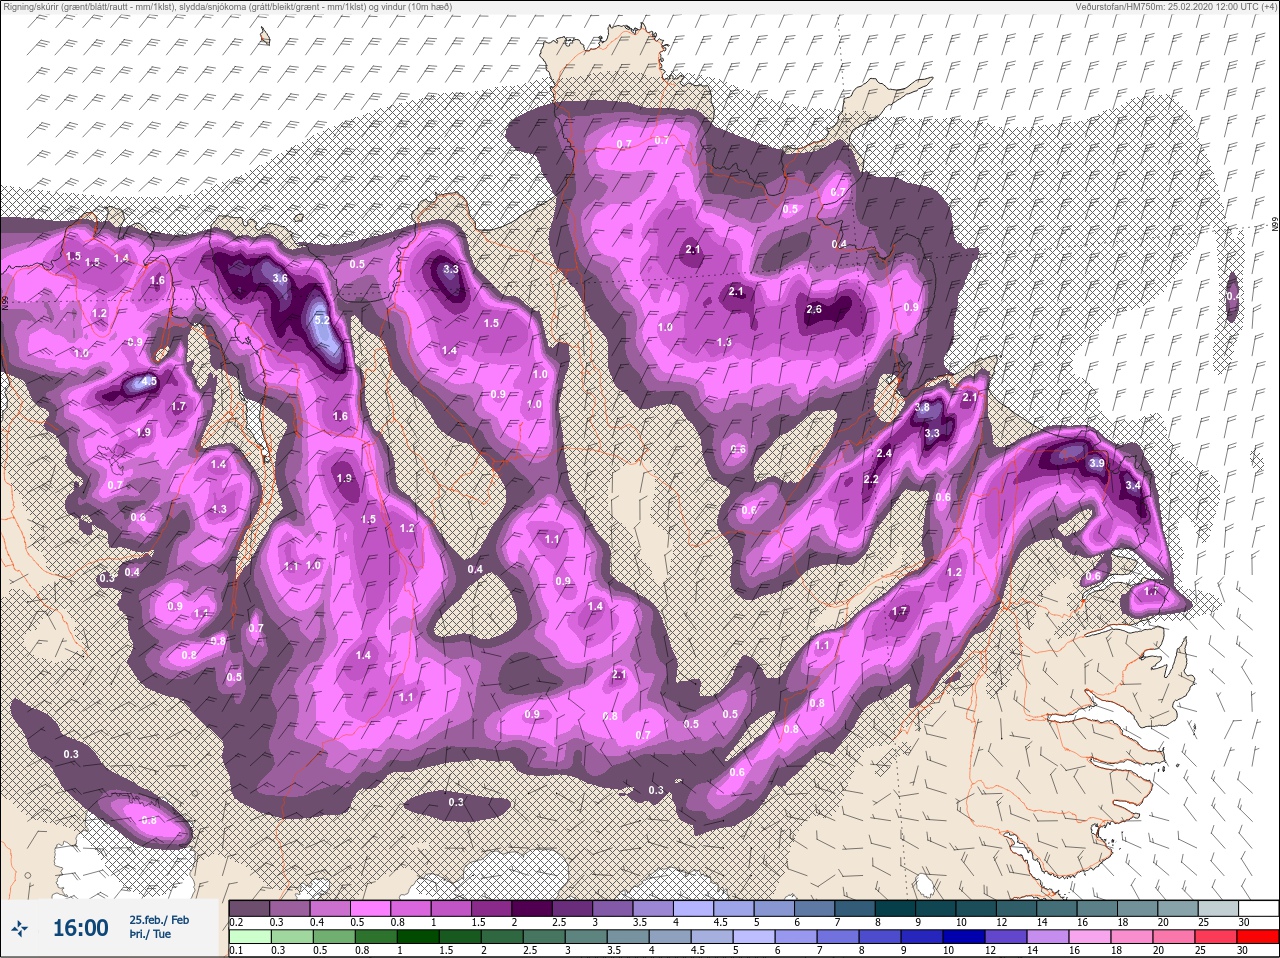1280x958 pixels.
Task: Select lower legend pale green swatch at 0.1
Action: click(249, 936)
